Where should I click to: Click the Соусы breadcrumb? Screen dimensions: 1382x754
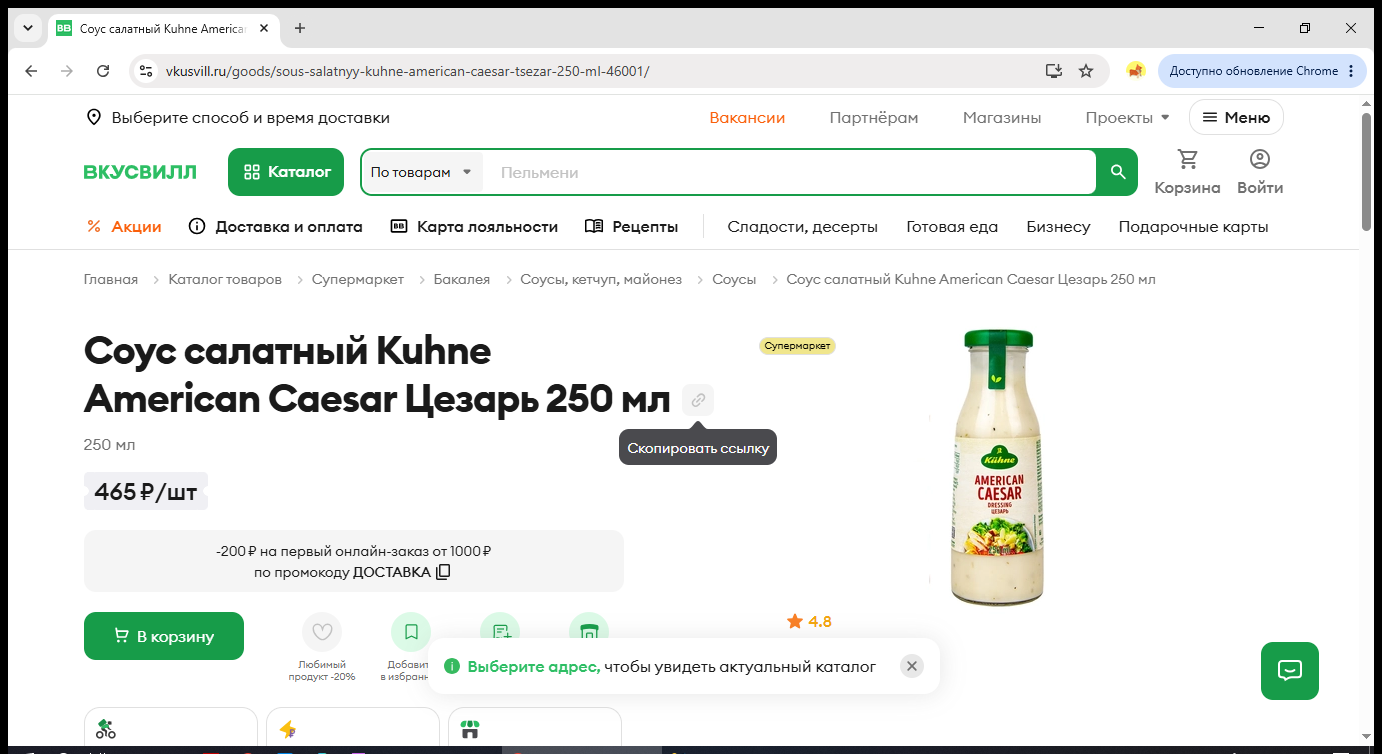[734, 280]
